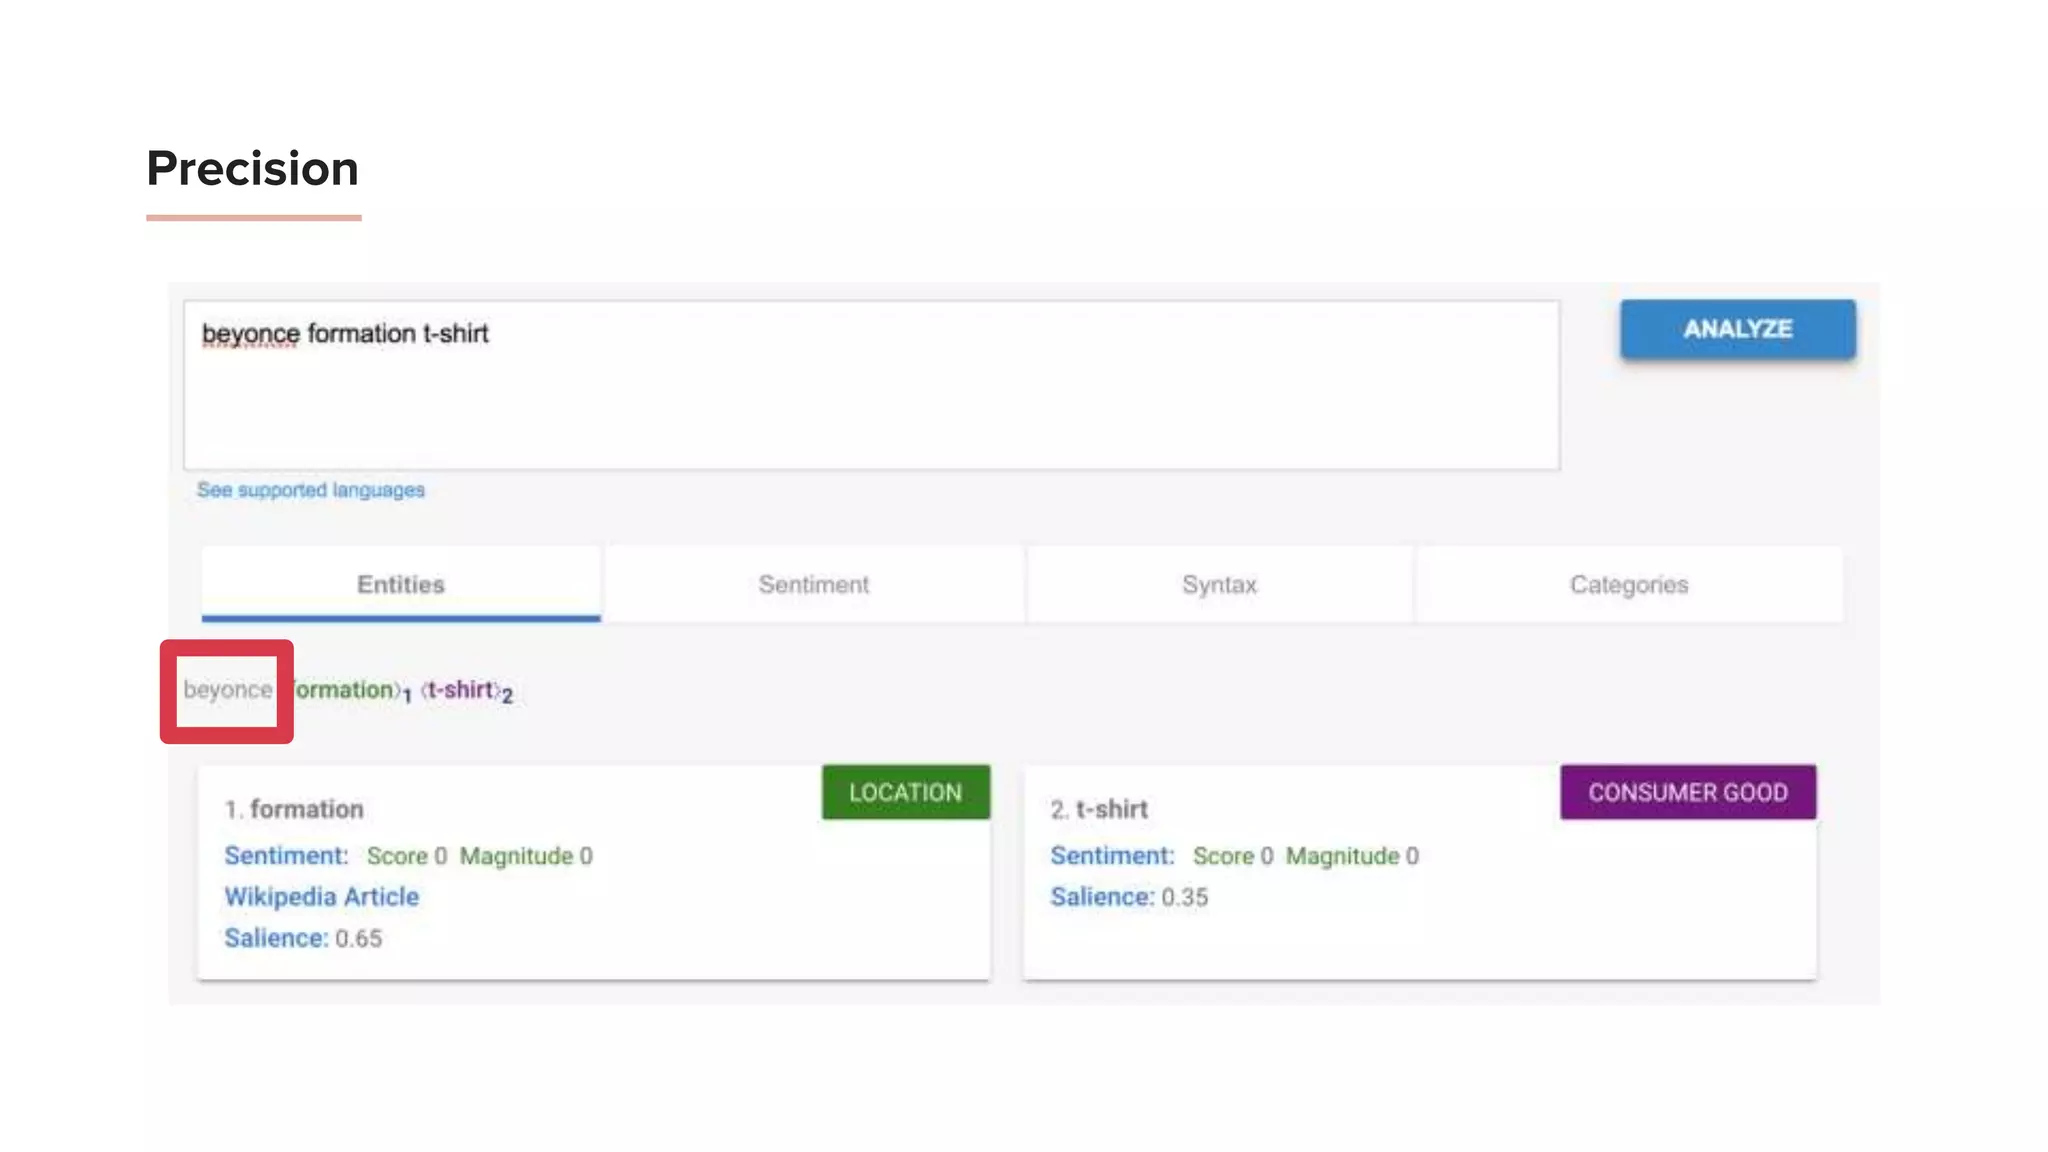Click the blue ANALYZE button
2048x1152 pixels.
(1737, 329)
